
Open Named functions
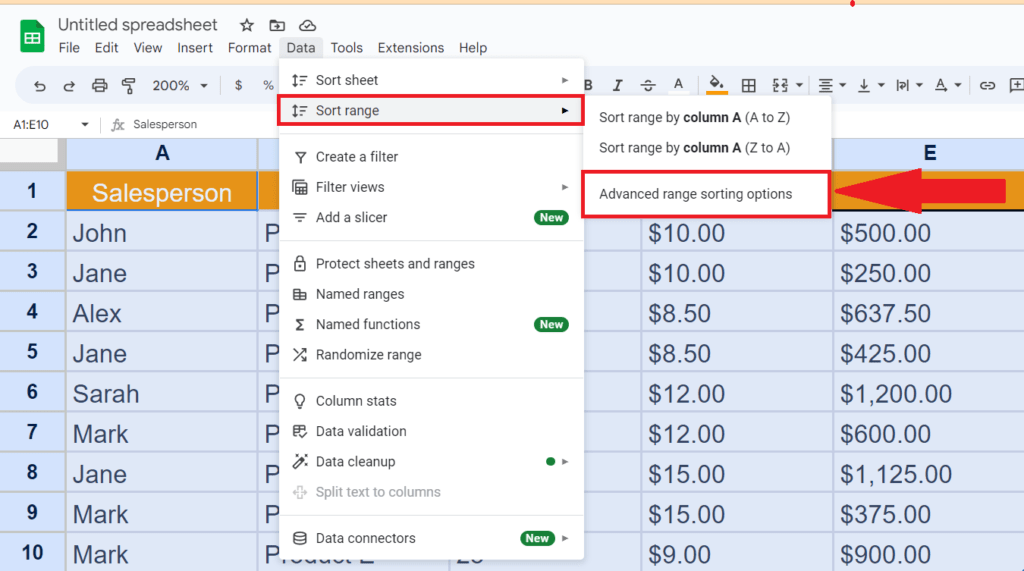click(431, 325)
